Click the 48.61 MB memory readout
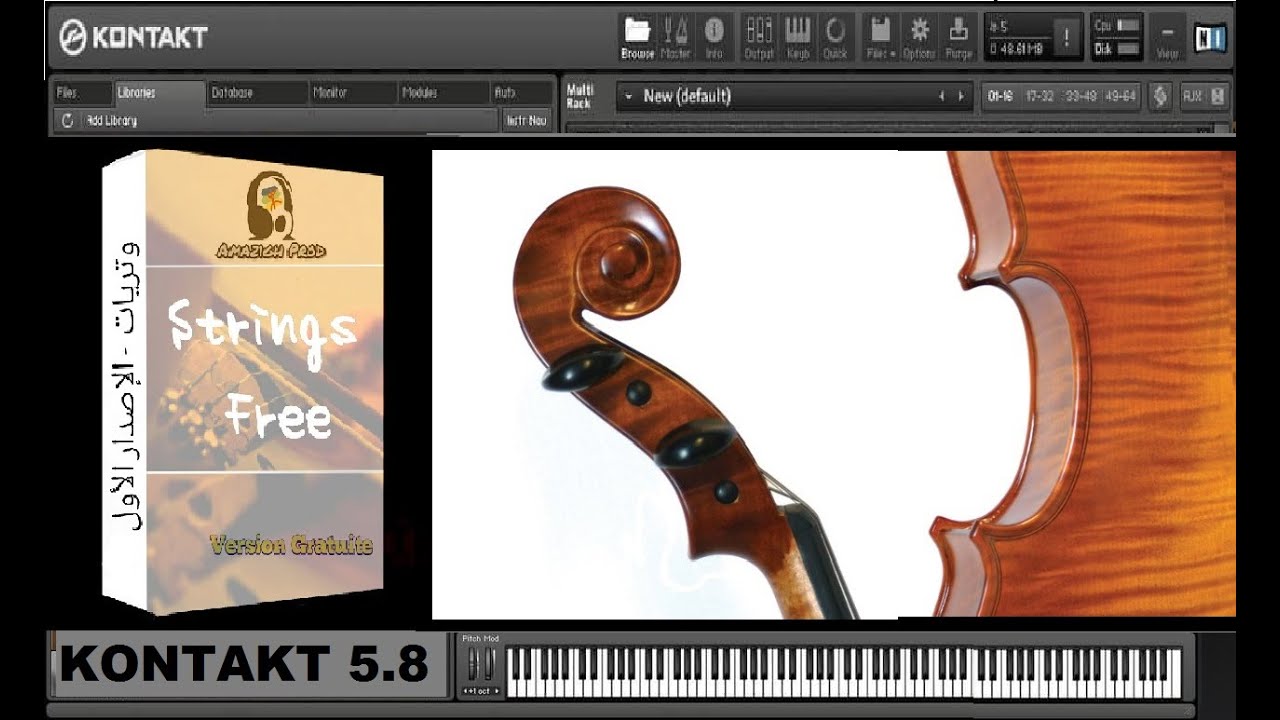This screenshot has height=720, width=1280. pos(1014,48)
